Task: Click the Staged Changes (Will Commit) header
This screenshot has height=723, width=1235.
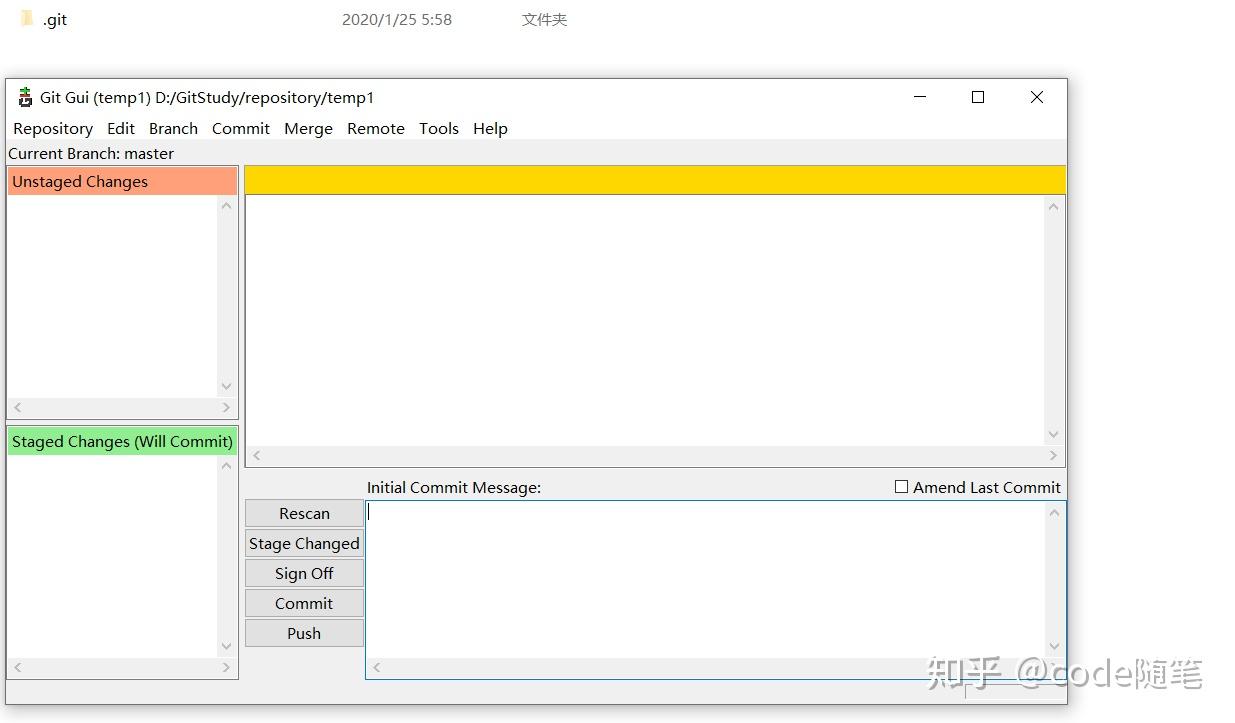Action: click(122, 441)
